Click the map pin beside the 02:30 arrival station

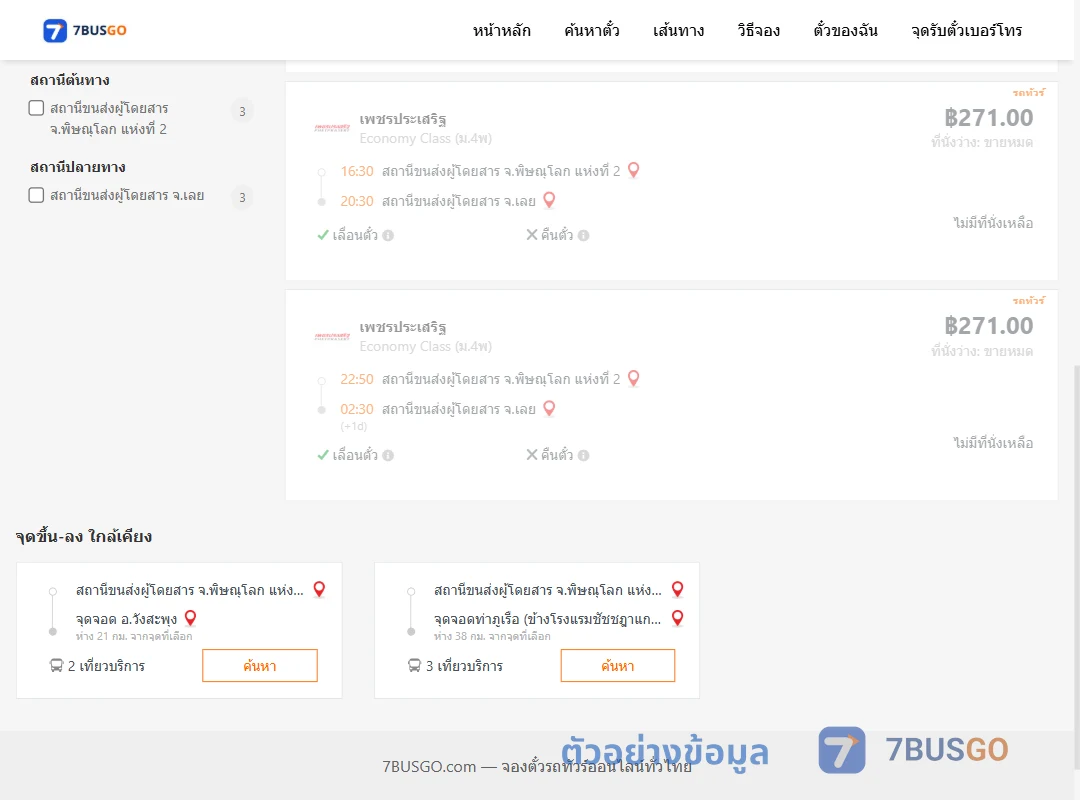[549, 409]
